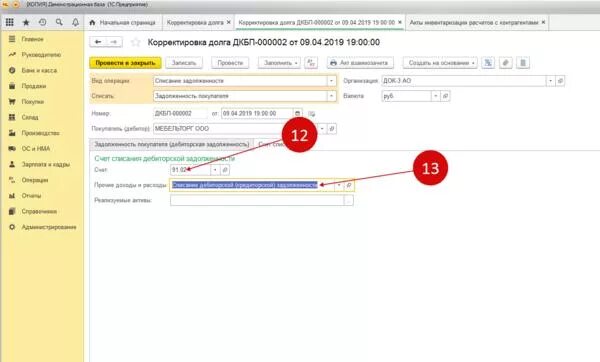Open the notifications bell

point(75,23)
